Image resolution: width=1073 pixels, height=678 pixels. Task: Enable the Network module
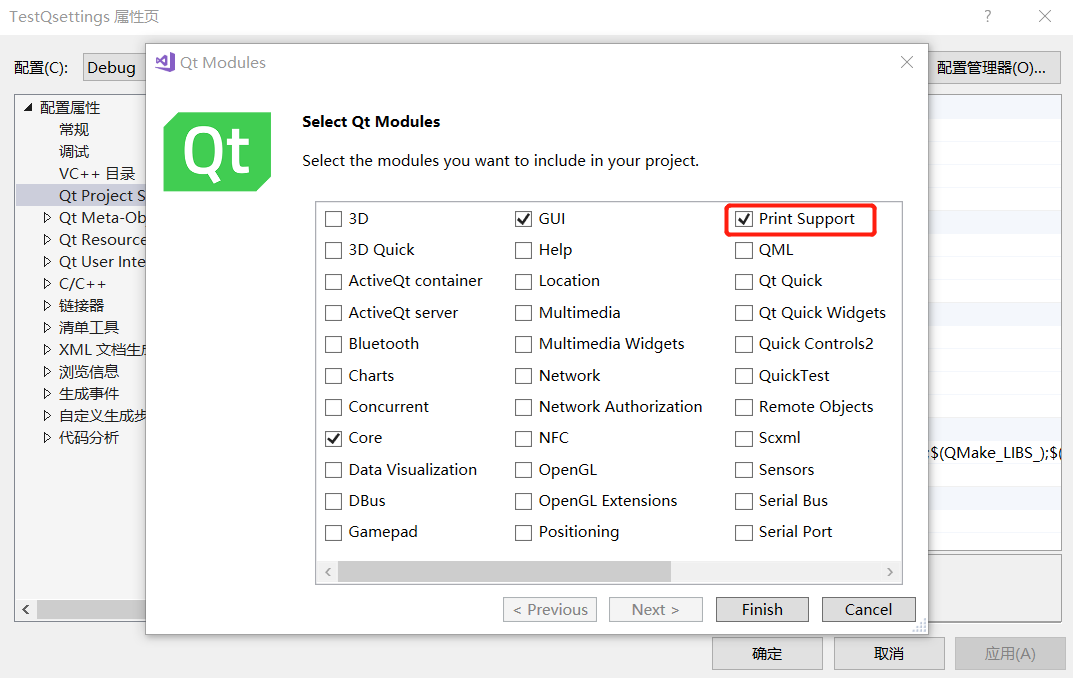(x=523, y=375)
